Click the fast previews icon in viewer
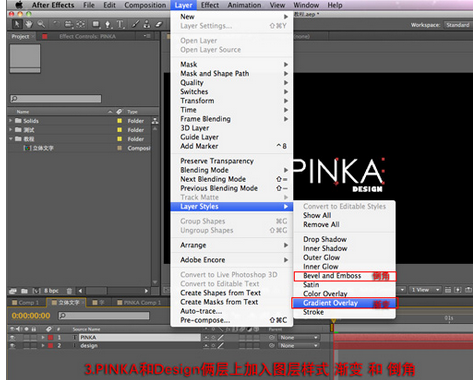Image resolution: width=473 pixels, height=380 pixels. [x=458, y=290]
